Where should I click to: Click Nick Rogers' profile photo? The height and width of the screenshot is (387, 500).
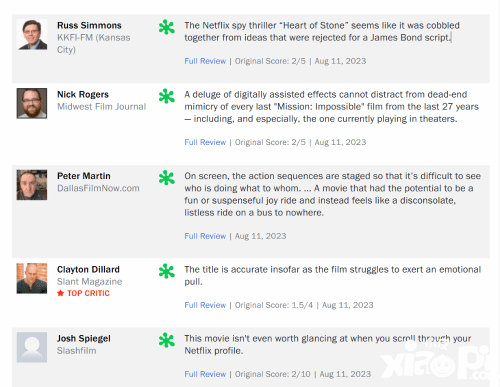click(32, 103)
